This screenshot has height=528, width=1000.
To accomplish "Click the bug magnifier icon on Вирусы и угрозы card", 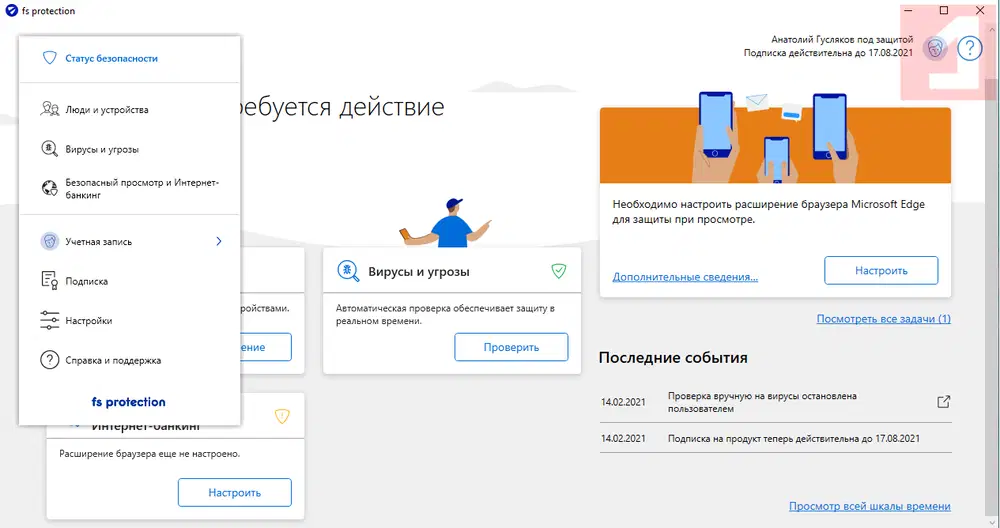I will pyautogui.click(x=348, y=271).
